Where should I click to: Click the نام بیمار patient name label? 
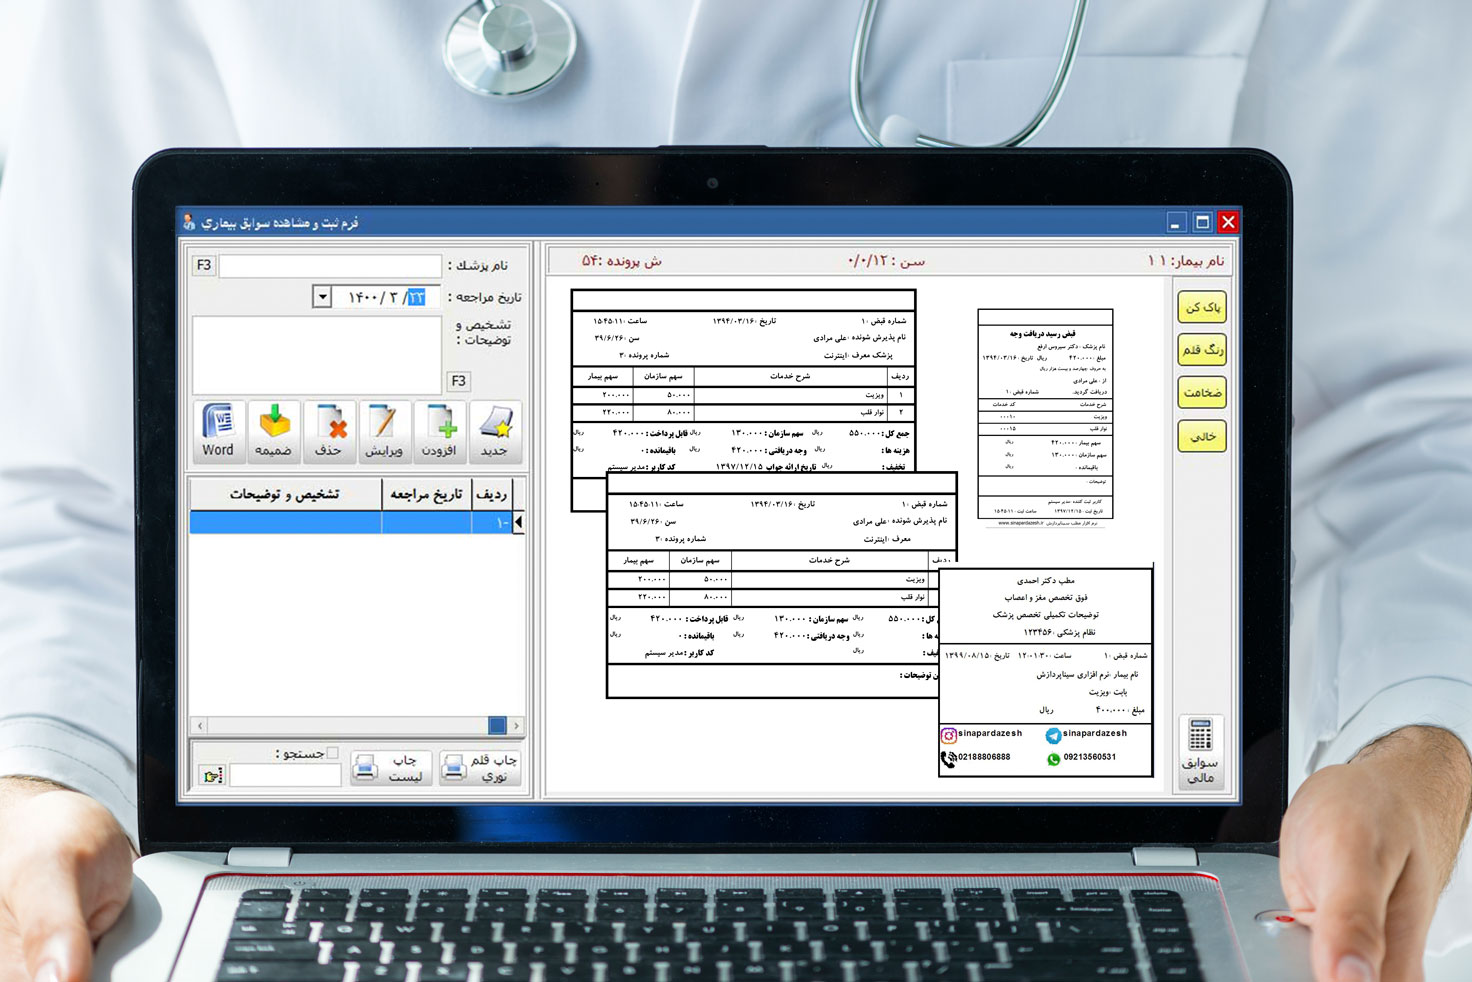(1185, 261)
